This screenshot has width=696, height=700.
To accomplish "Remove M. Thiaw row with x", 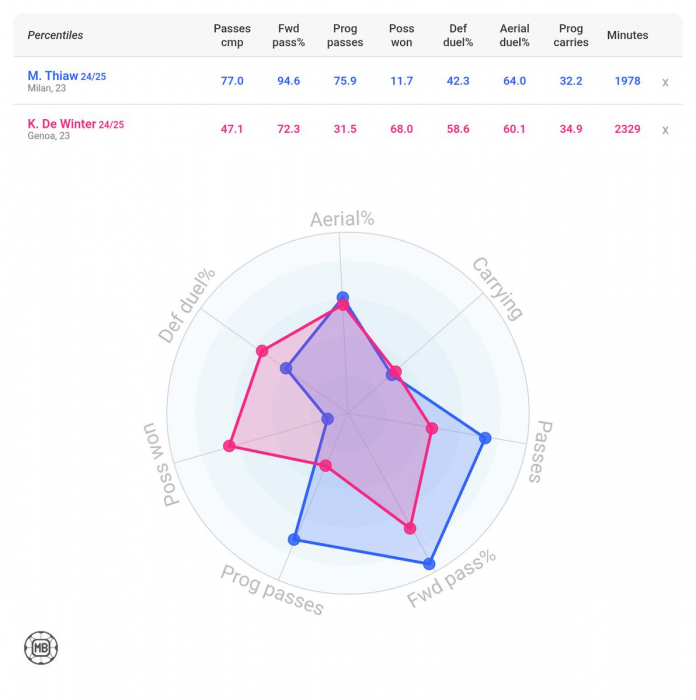I will tap(665, 82).
